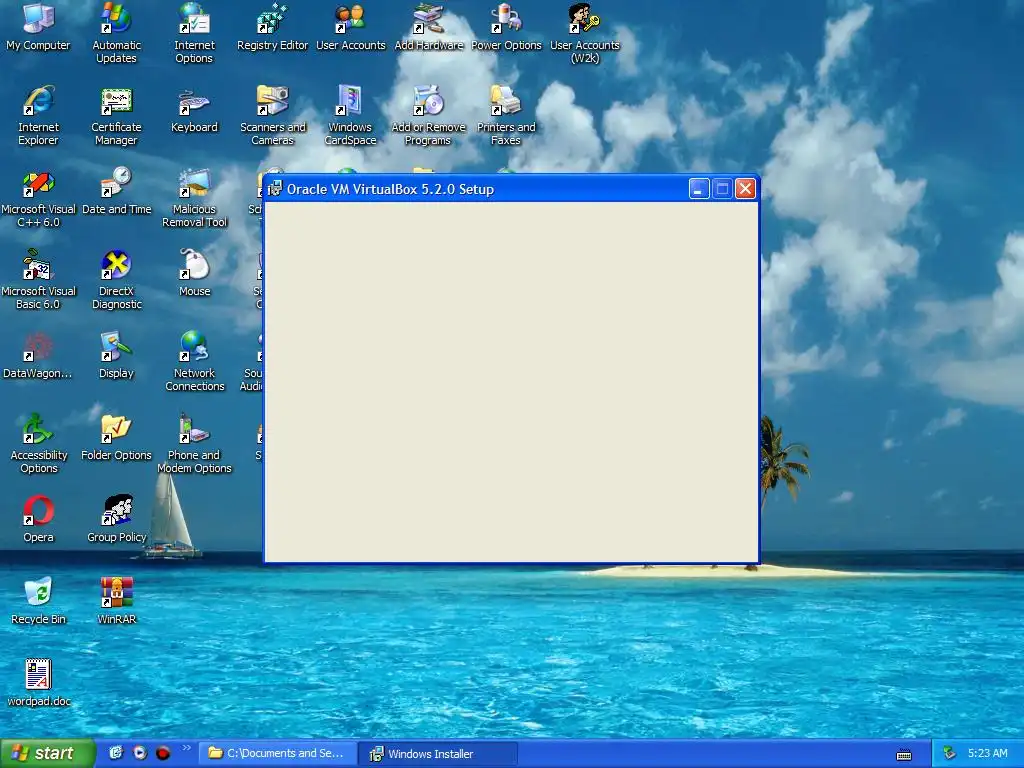Select the Folder Options desktop shortcut
This screenshot has height=768, width=1024.
coord(116,438)
